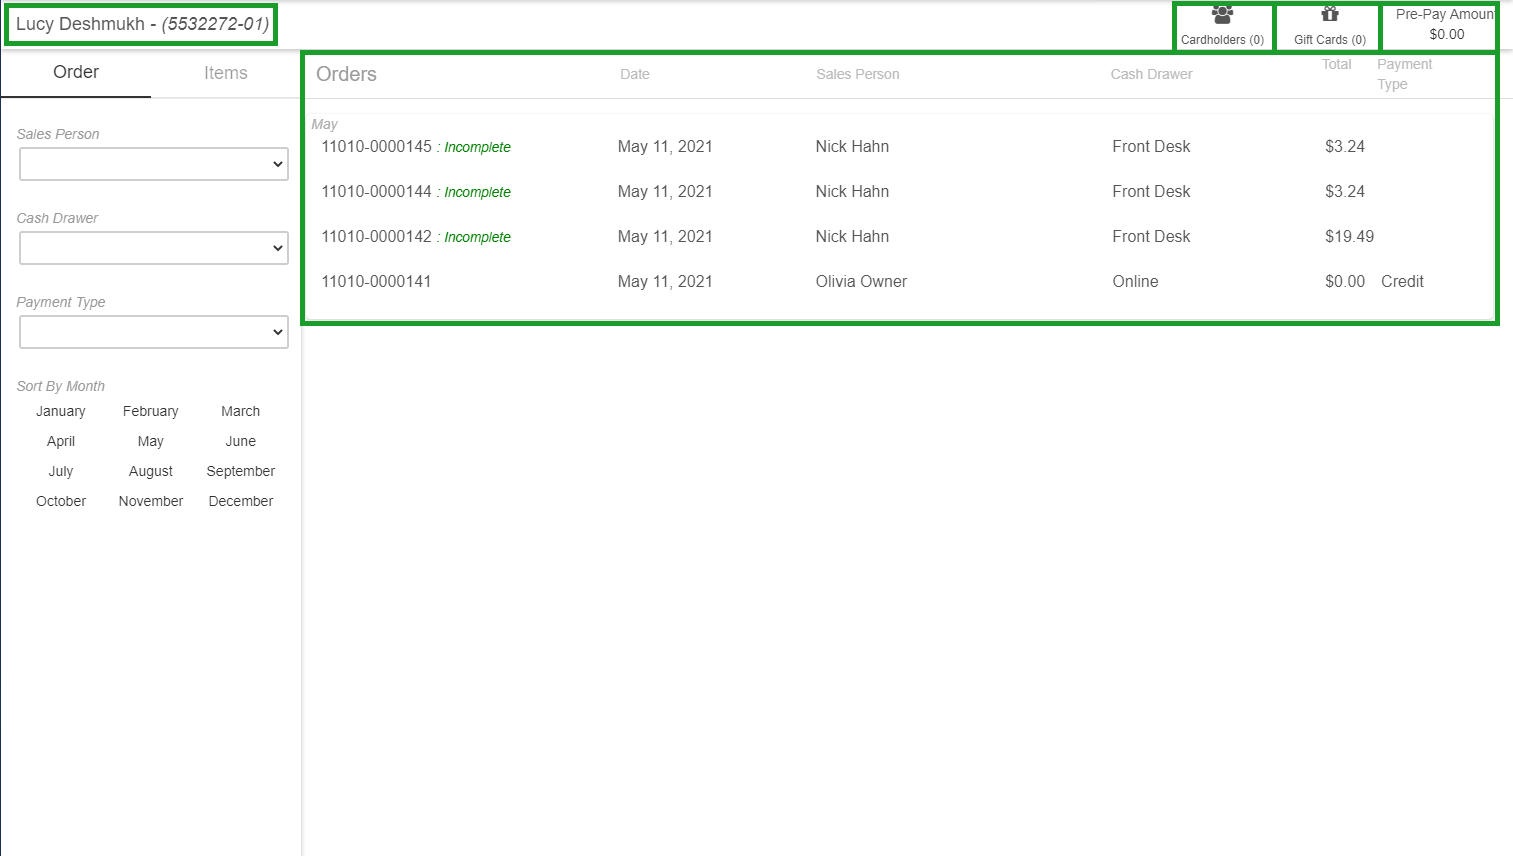1513x856 pixels.
Task: Open the Cardholders people icon
Action: [1222, 15]
